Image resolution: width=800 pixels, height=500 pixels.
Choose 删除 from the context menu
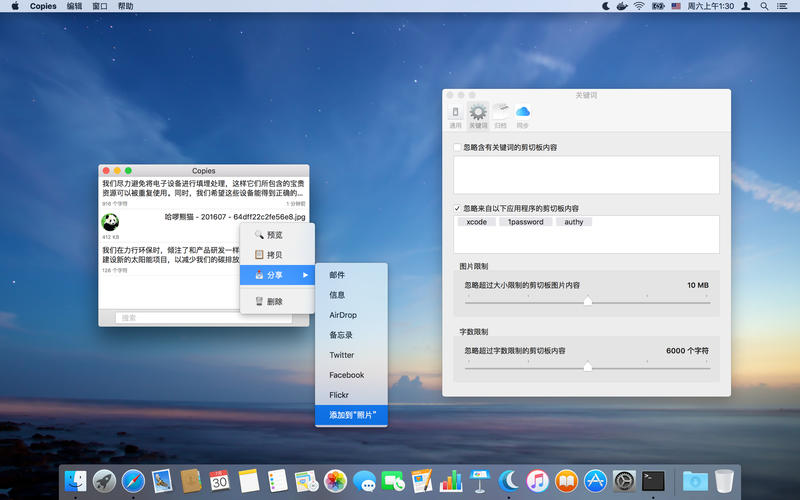pos(274,301)
